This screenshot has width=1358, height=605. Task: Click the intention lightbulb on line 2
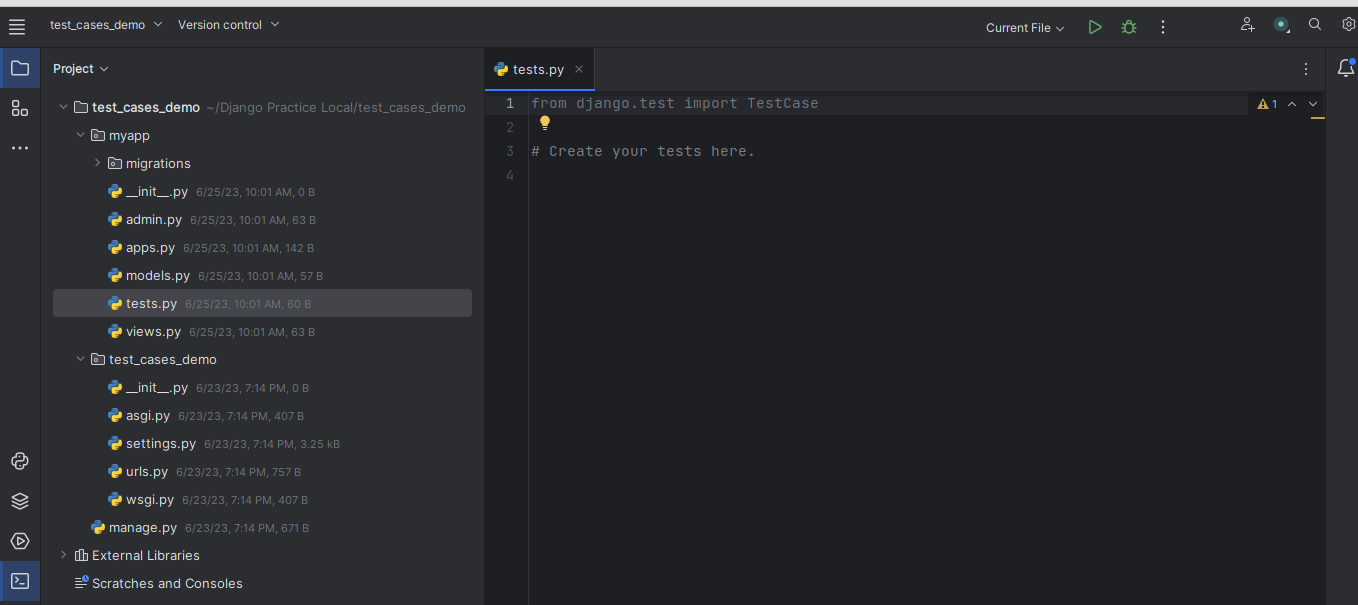[544, 123]
